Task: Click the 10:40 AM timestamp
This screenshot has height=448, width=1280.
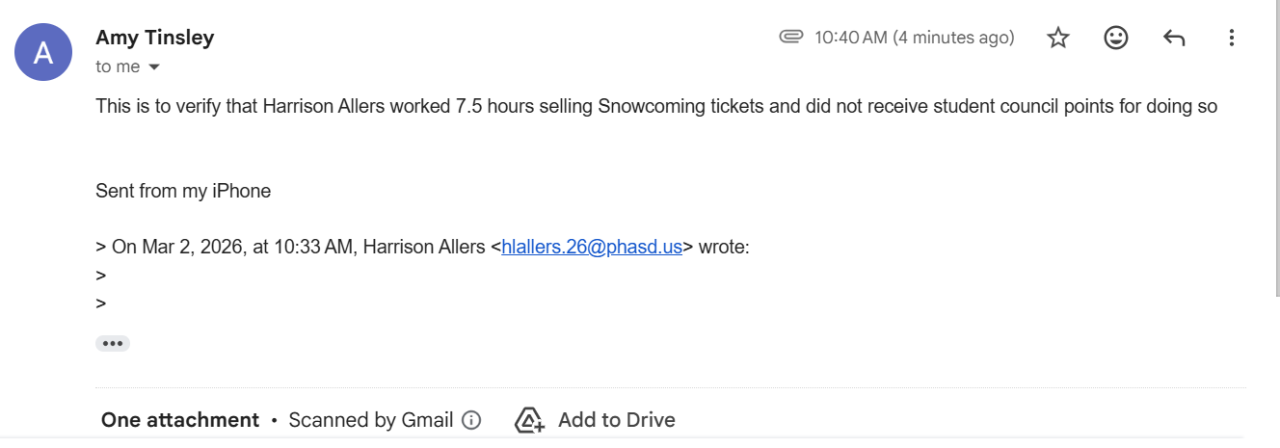Action: [914, 38]
